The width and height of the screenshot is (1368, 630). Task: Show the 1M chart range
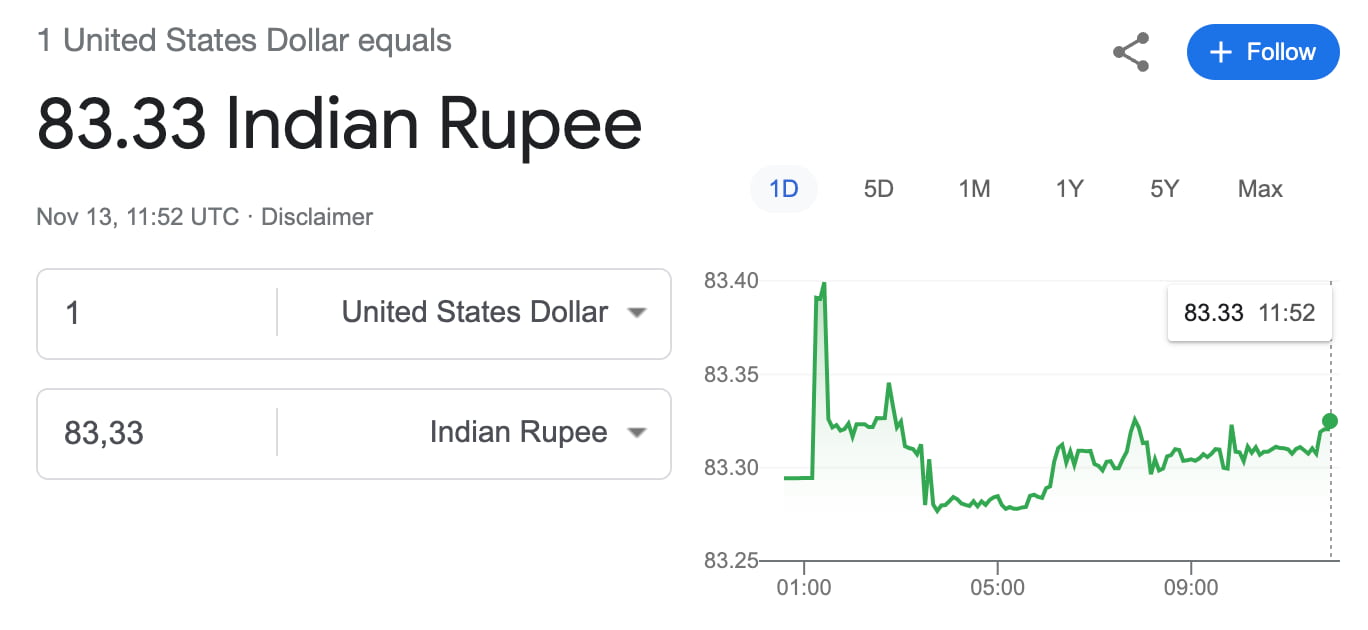click(974, 189)
